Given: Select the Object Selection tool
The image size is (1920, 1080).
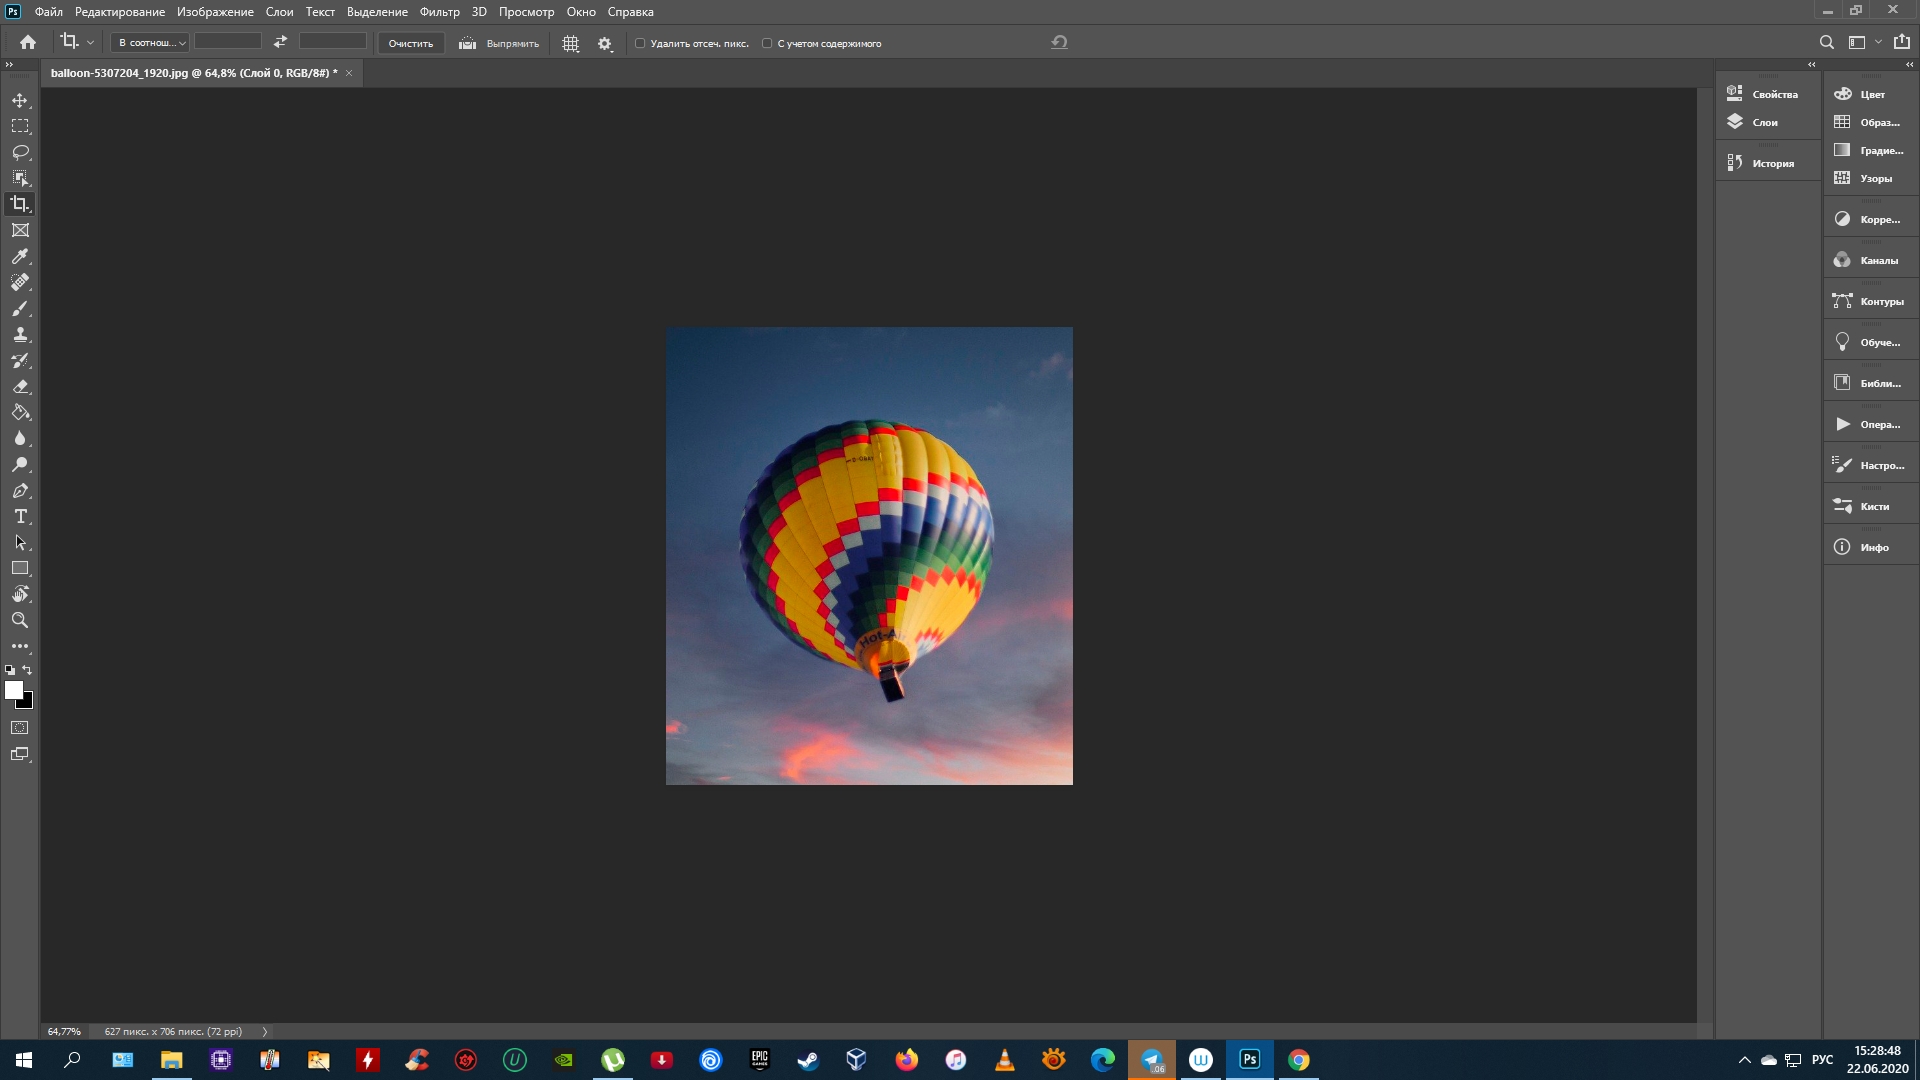Looking at the screenshot, I should (20, 178).
